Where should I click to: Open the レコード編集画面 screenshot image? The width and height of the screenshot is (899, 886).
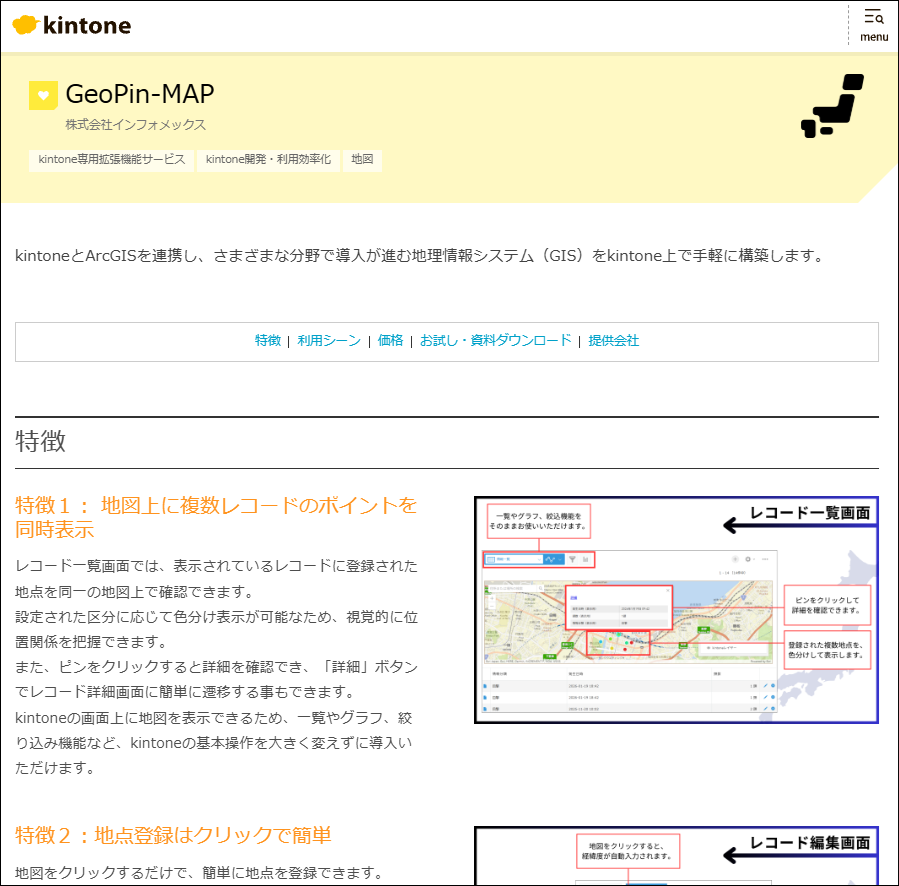click(x=676, y=855)
